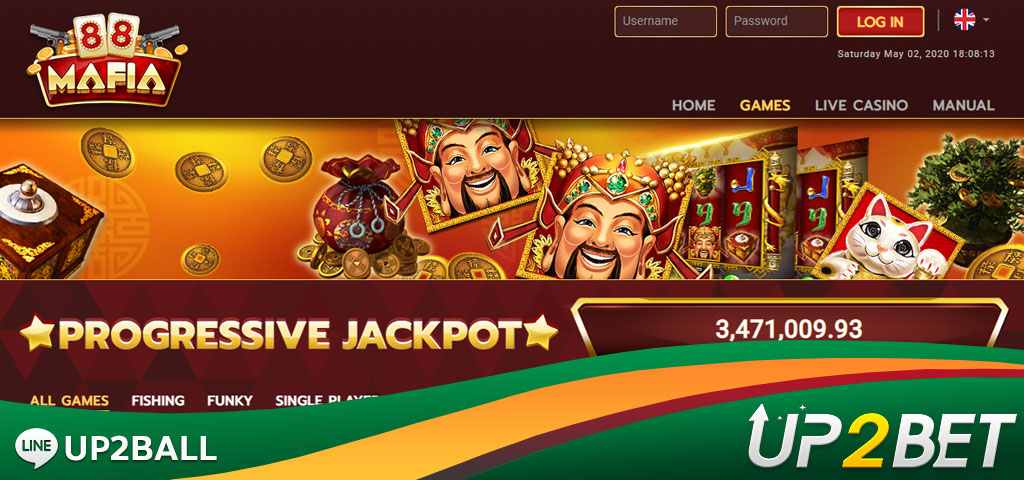The image size is (1024, 480).
Task: Go to the HOME menu
Action: click(x=694, y=105)
